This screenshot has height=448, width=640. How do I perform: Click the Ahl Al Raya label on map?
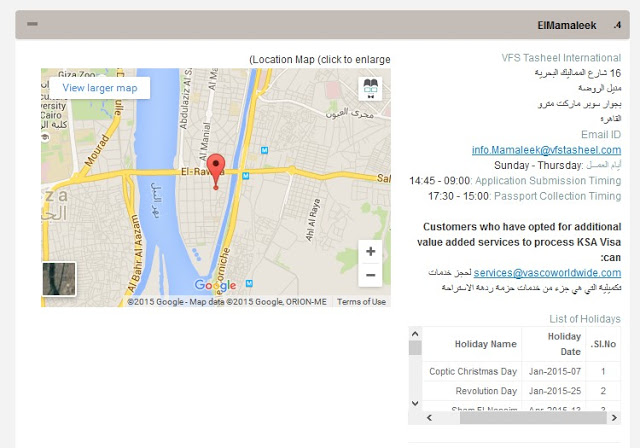click(313, 220)
